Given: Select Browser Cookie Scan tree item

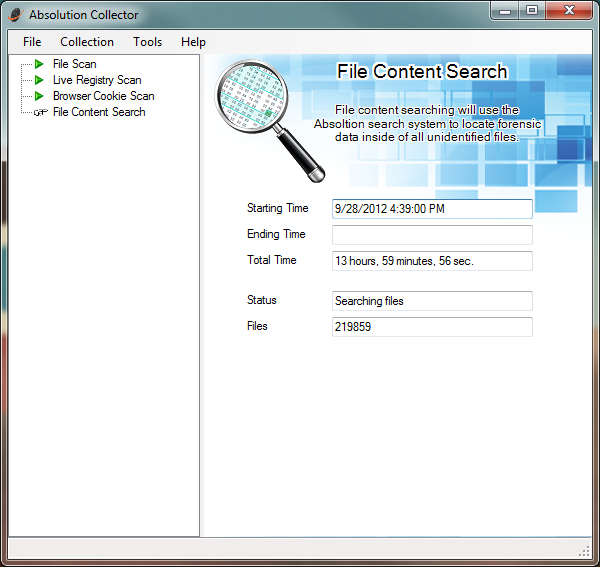Looking at the screenshot, I should (x=104, y=96).
